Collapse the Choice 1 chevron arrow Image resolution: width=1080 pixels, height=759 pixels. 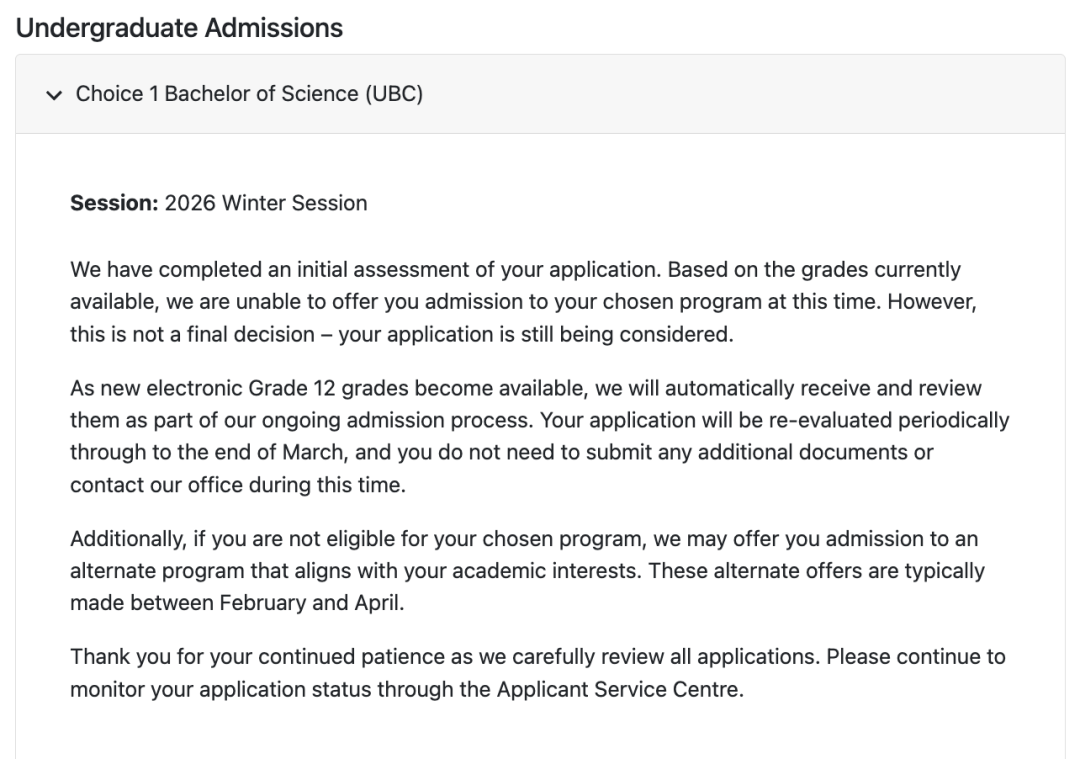pyautogui.click(x=53, y=94)
